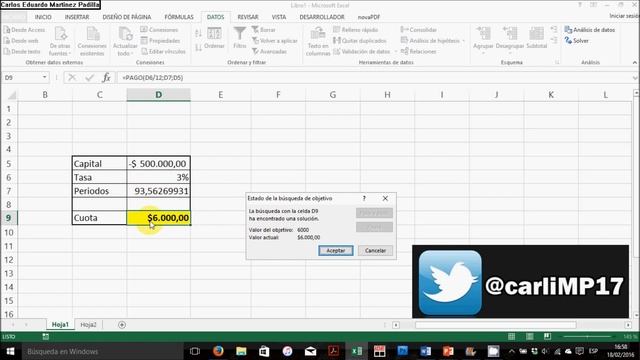Open the INSERTAR ribbon tab
The image size is (640, 360).
tap(77, 17)
